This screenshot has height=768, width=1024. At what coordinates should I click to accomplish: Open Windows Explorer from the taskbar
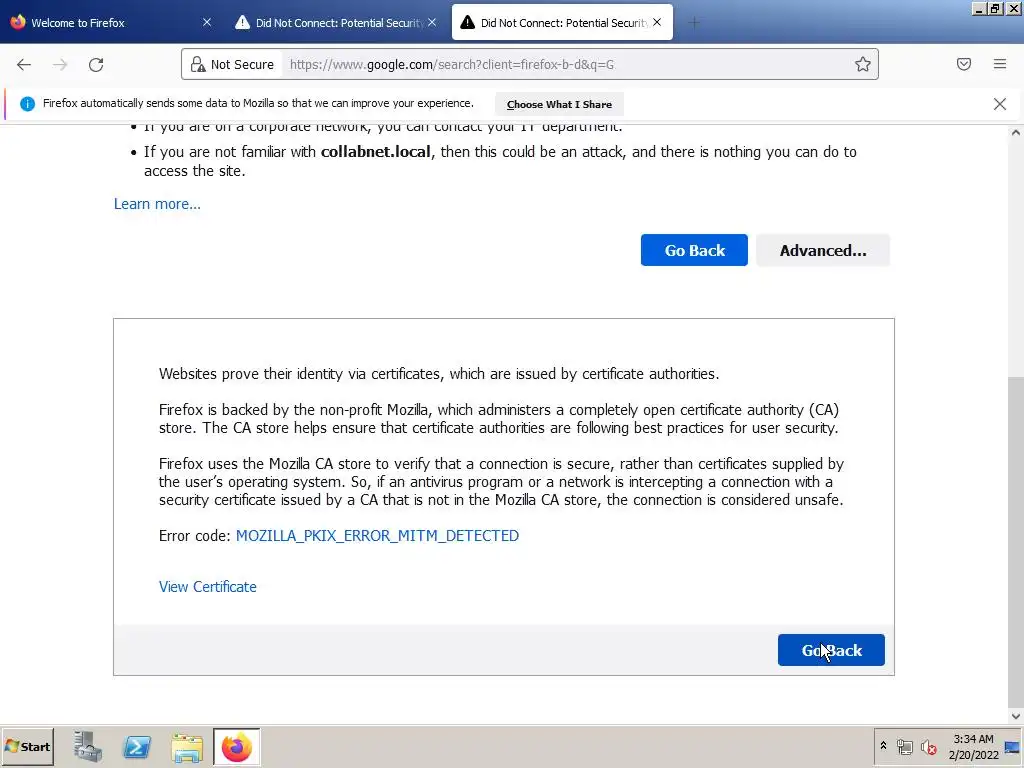(x=187, y=747)
